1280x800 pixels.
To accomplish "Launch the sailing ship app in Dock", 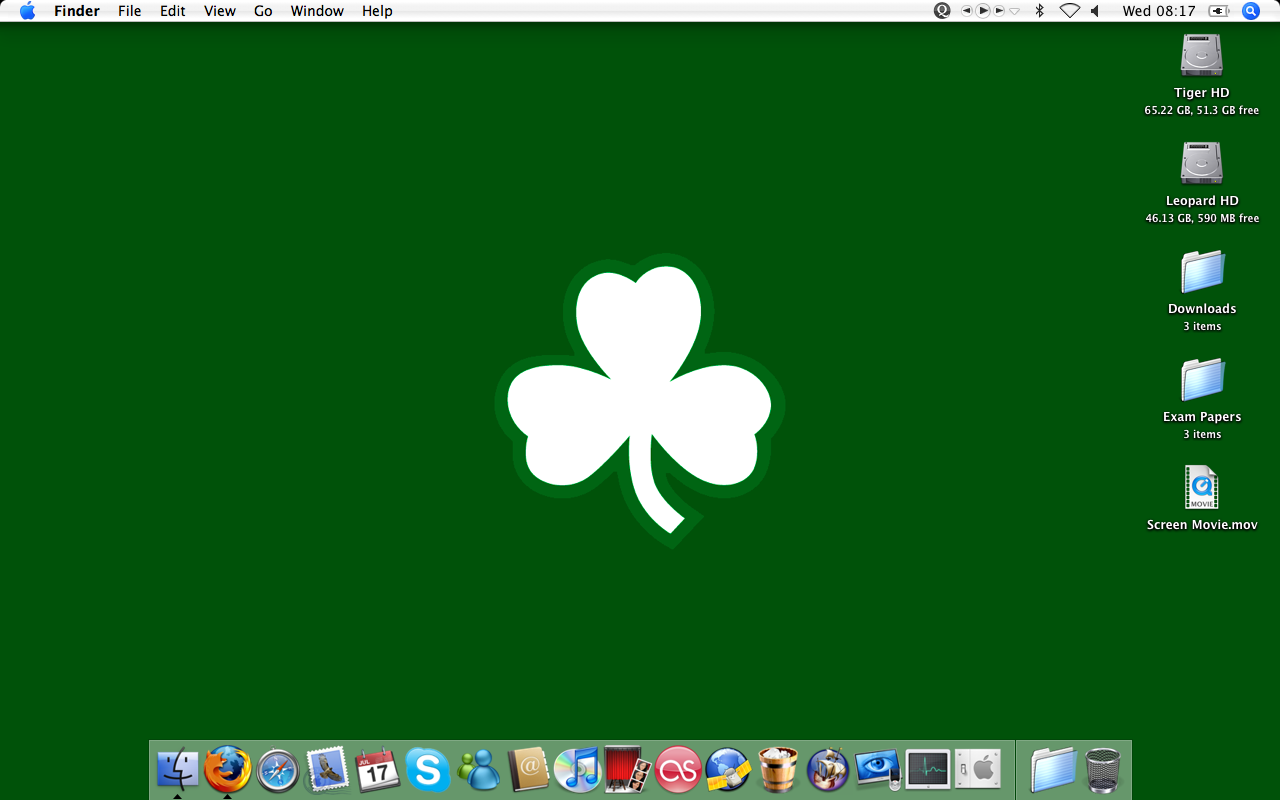I will tap(828, 770).
